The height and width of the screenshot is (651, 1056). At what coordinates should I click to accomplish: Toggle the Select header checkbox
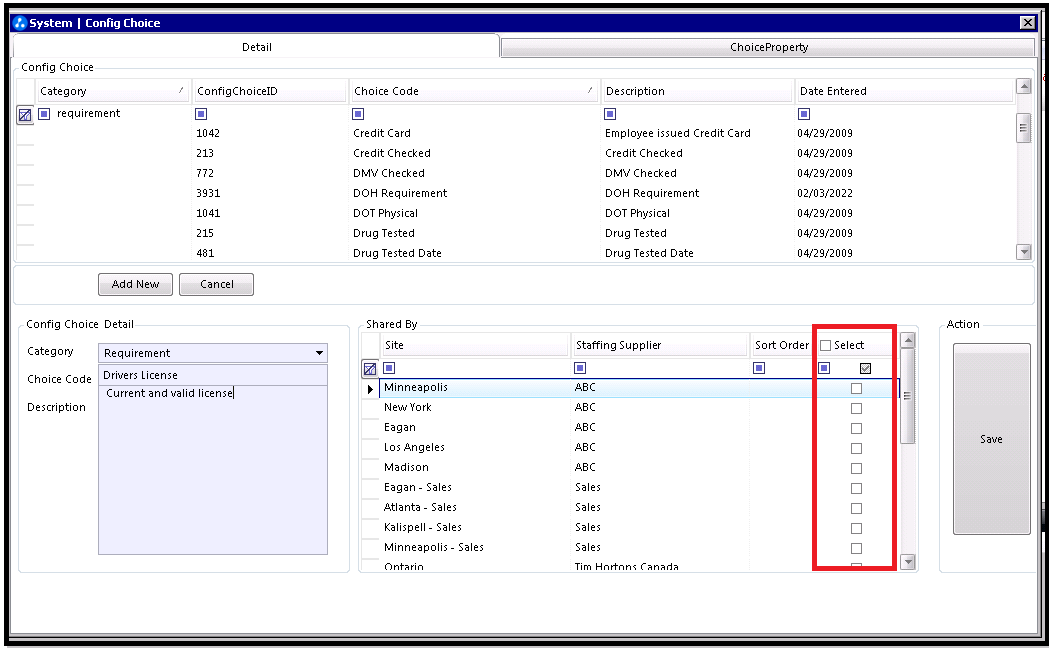coord(826,345)
